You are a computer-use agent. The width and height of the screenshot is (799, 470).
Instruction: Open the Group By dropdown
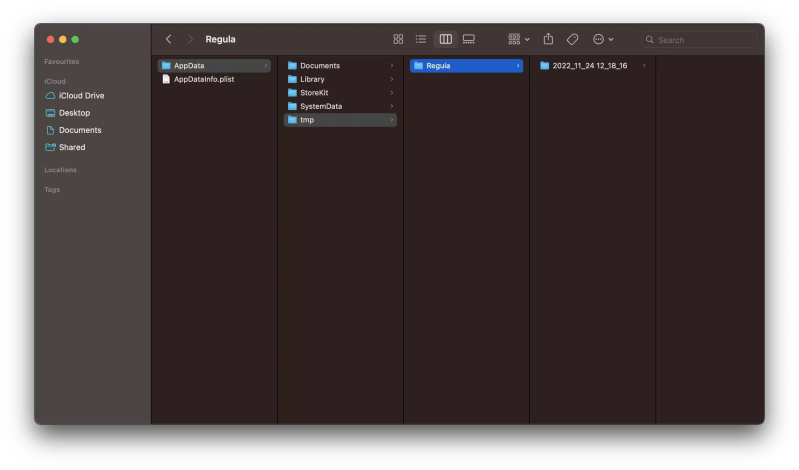click(519, 39)
